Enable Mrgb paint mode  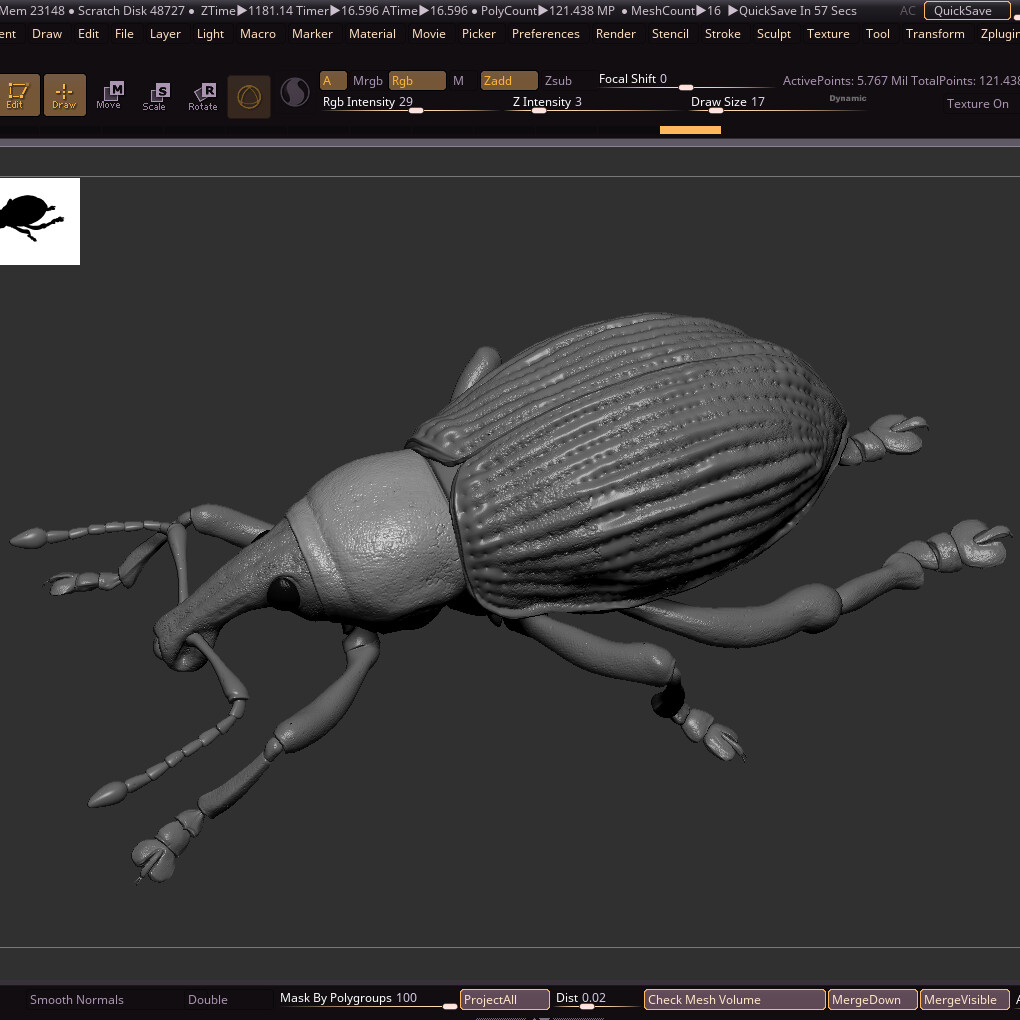[367, 81]
